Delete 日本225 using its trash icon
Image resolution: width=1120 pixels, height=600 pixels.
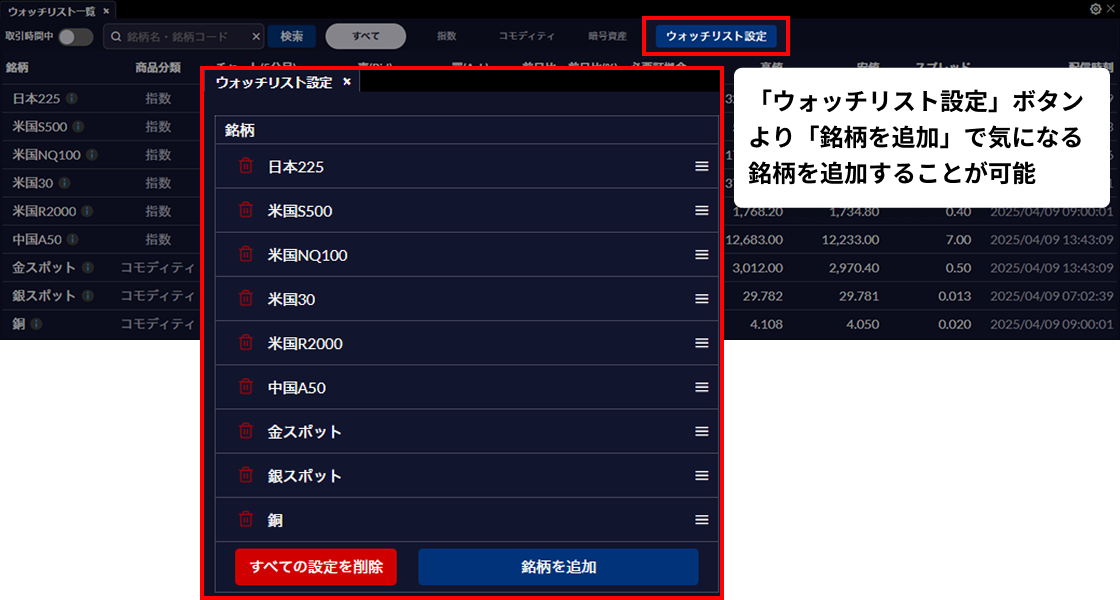pyautogui.click(x=245, y=167)
